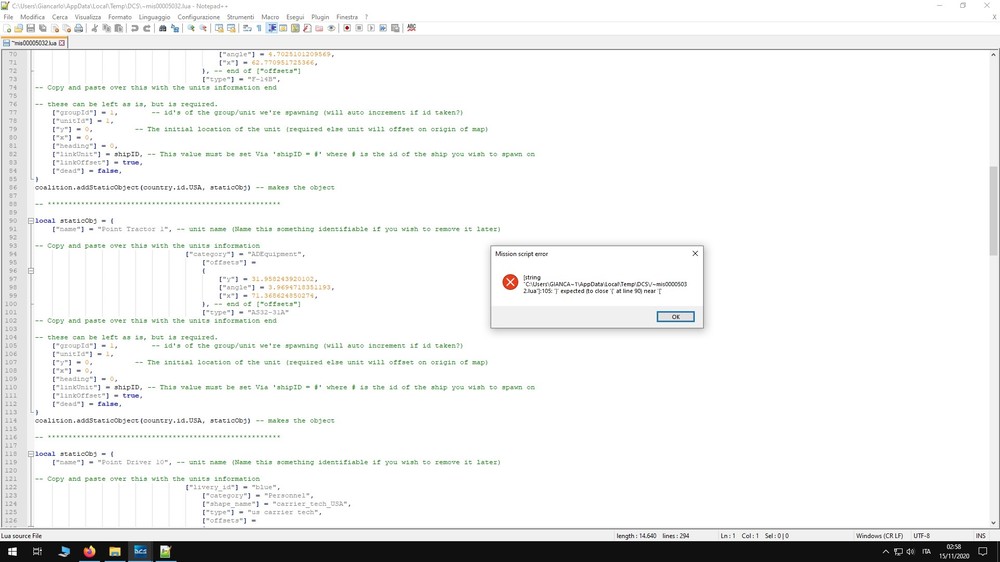
Task: Toggle synchronized horizontal scrolling icon
Action: 231,28
